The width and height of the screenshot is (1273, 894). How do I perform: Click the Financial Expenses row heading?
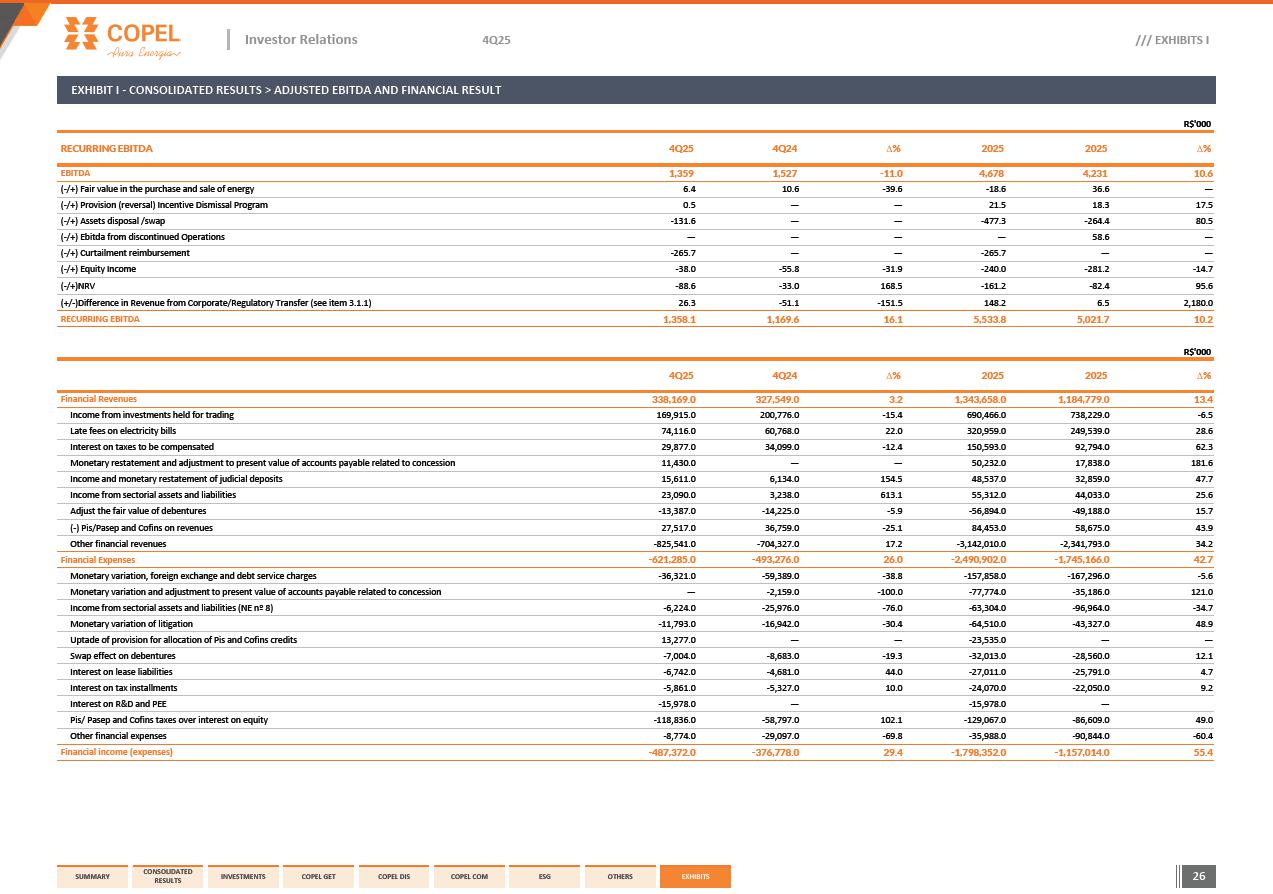[x=98, y=560]
